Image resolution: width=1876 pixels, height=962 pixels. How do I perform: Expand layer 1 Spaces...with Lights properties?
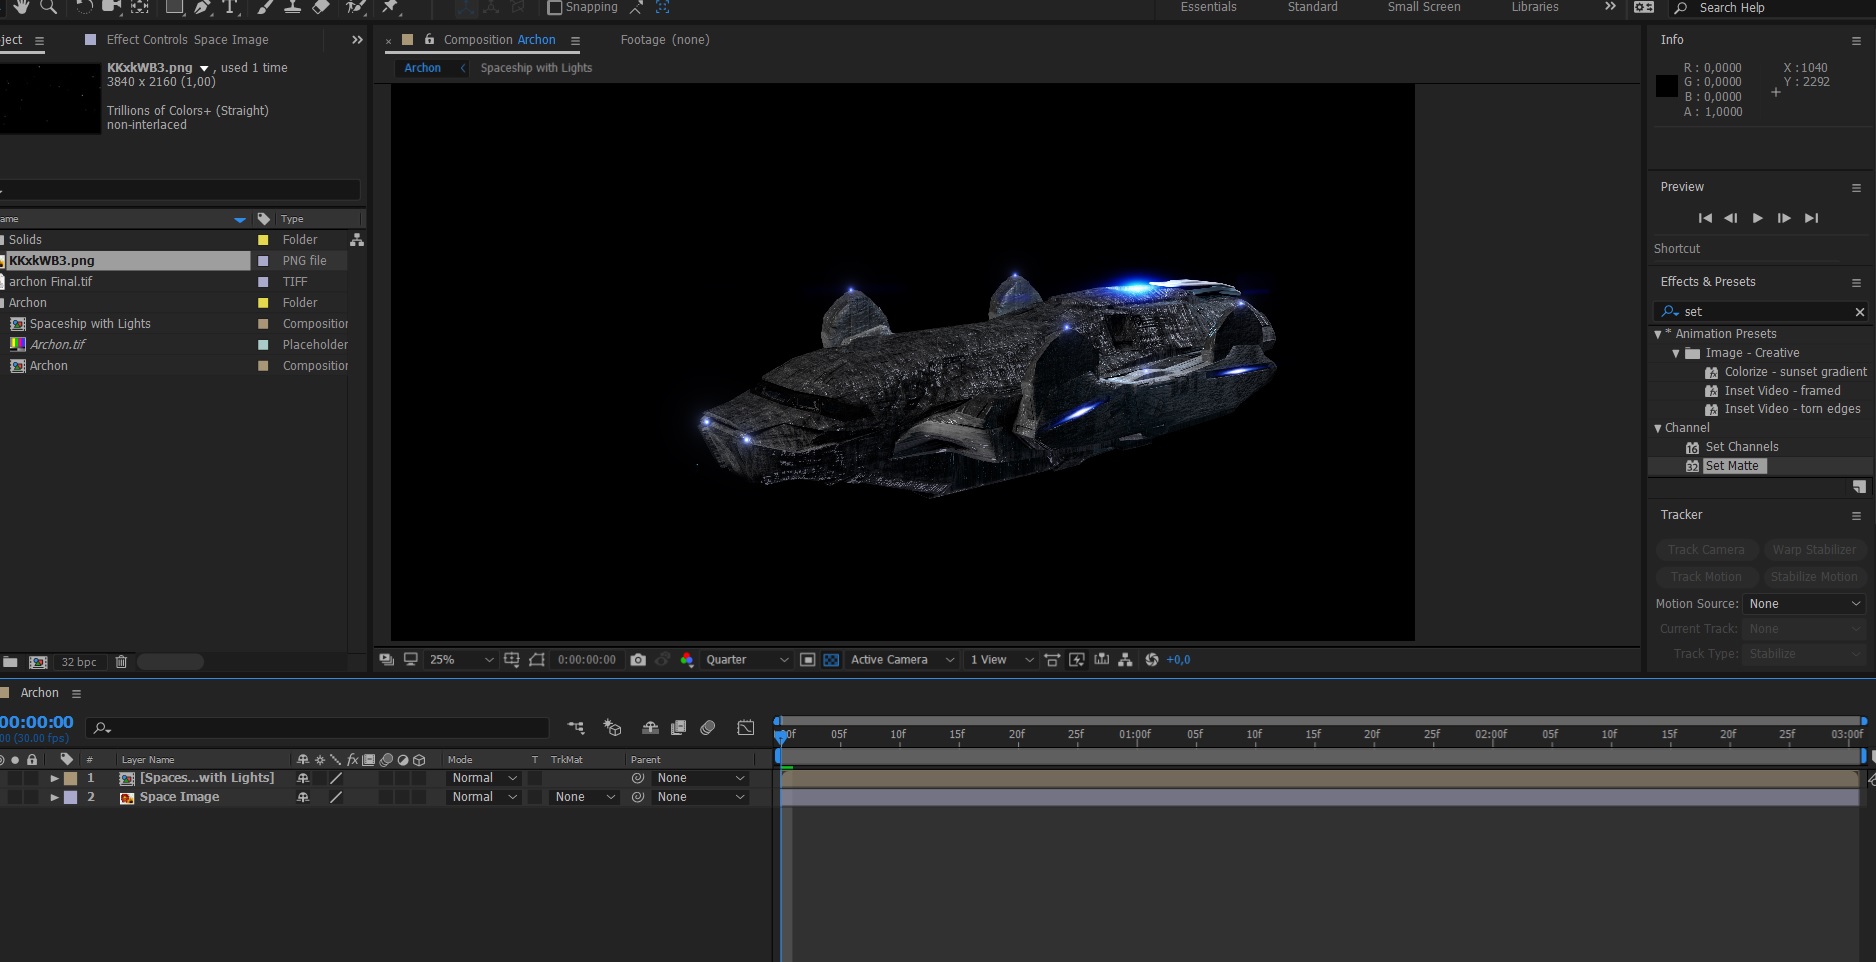(55, 778)
